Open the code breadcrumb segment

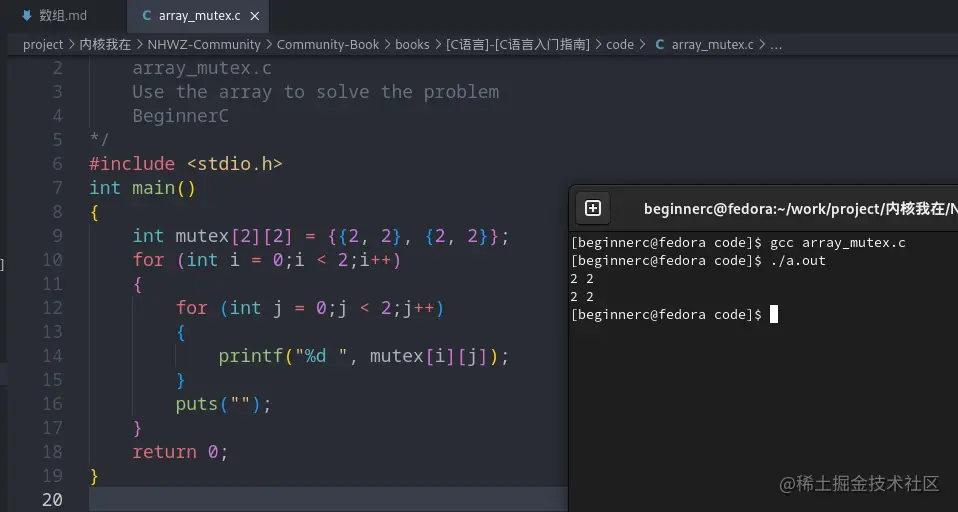click(620, 45)
